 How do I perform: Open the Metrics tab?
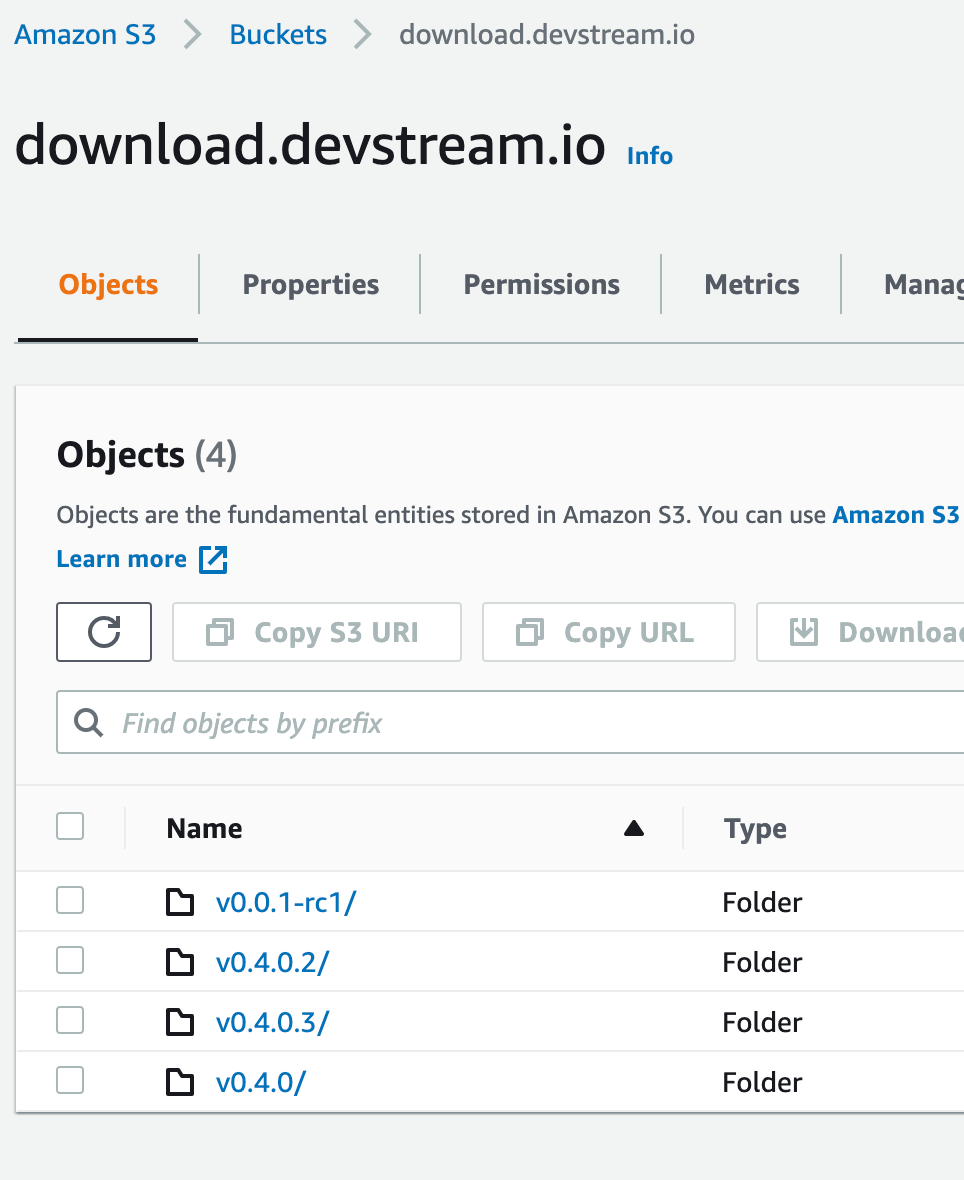click(751, 284)
